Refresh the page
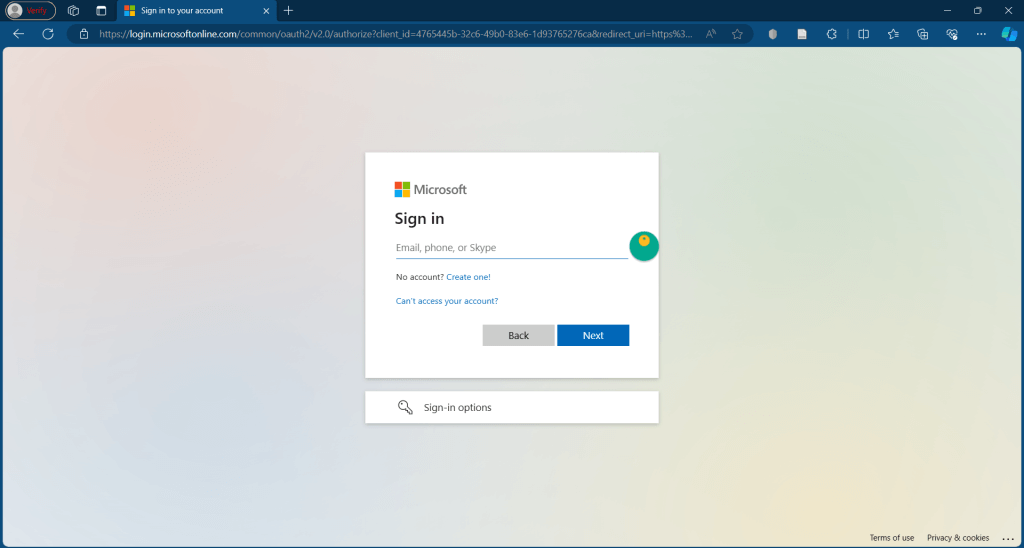 tap(48, 33)
